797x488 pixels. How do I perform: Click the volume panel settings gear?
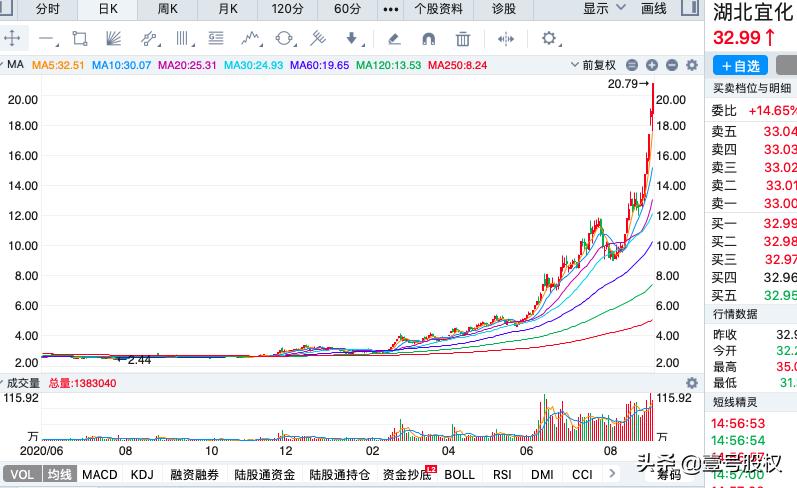pos(690,383)
